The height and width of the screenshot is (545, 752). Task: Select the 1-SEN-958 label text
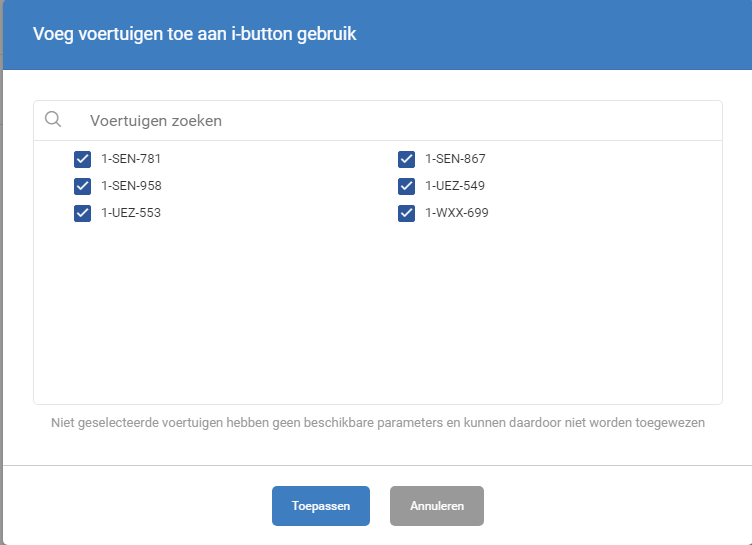(x=131, y=186)
